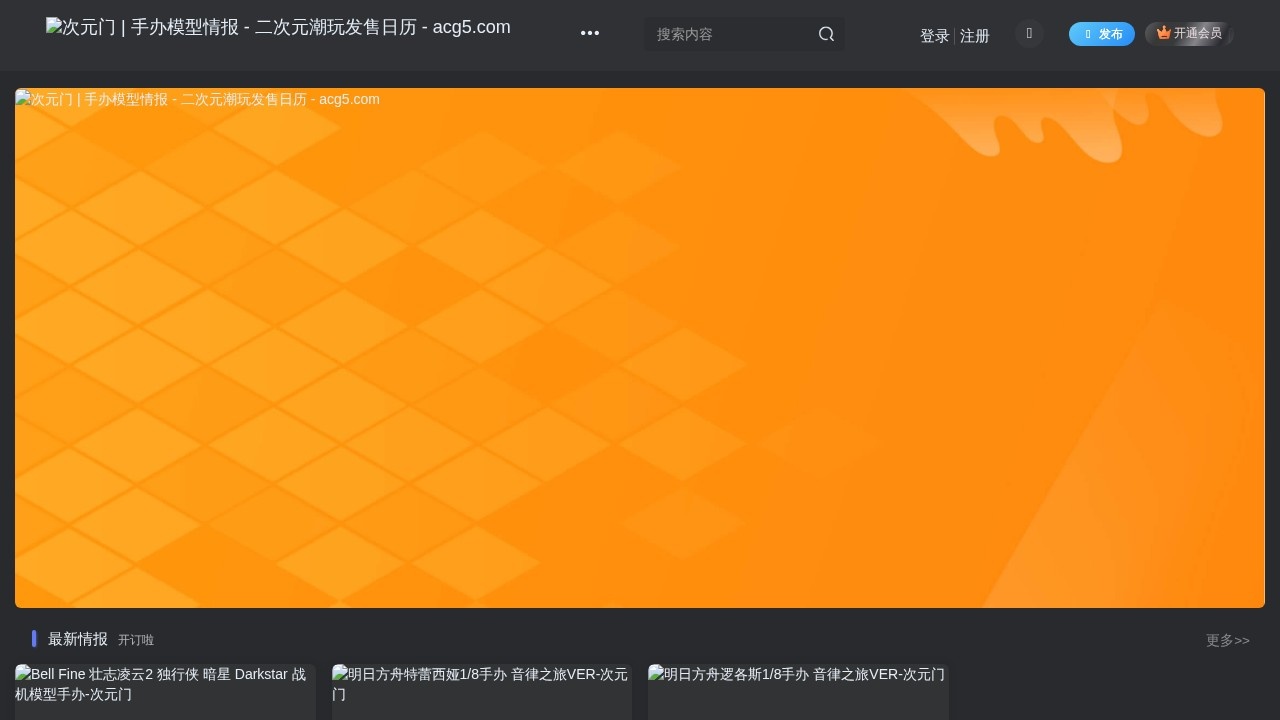1280x720 pixels.
Task: Click the 注册 register link
Action: point(974,35)
